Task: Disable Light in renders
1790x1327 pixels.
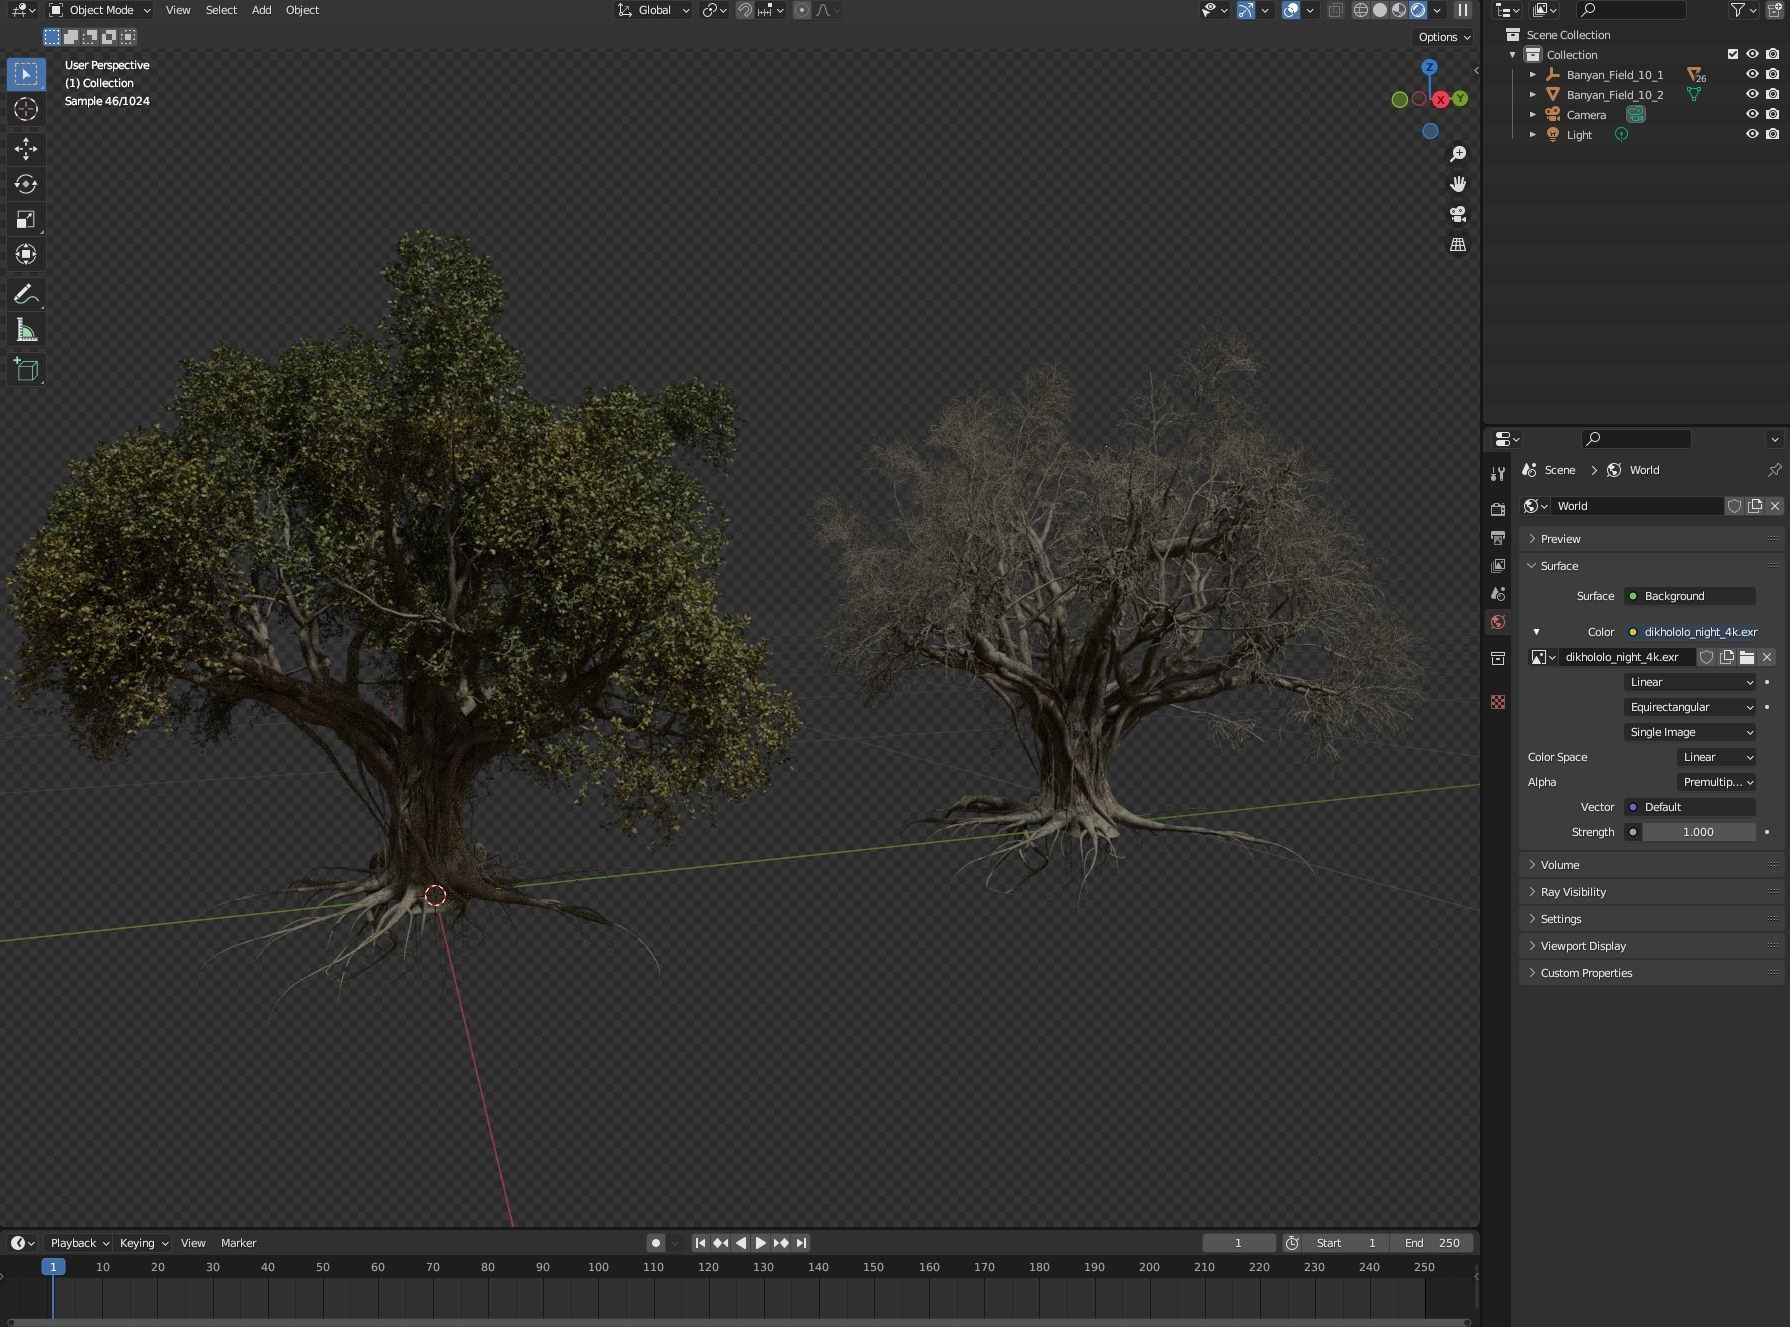Action: tap(1772, 134)
